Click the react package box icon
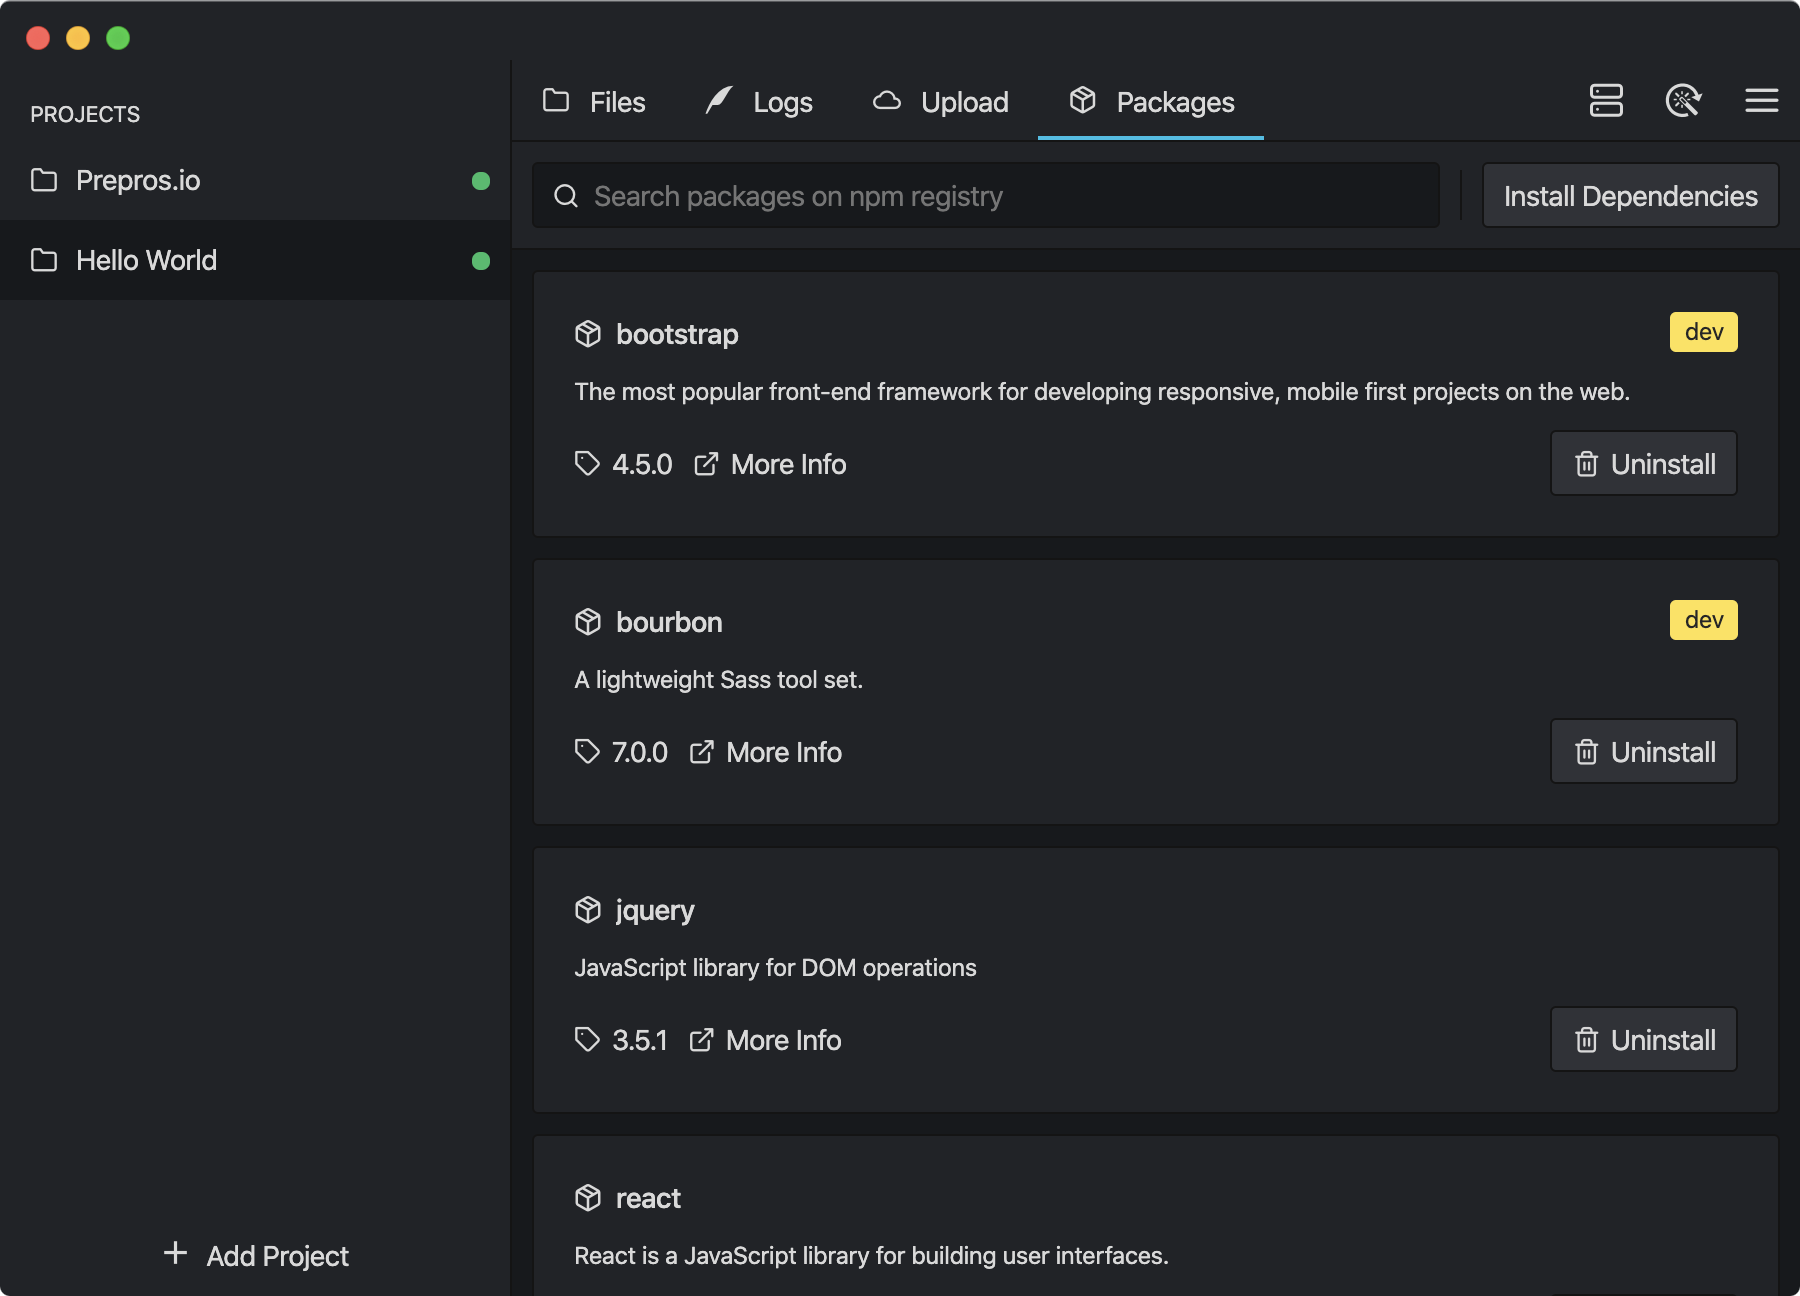Screen dimensions: 1800x1296 click(x=588, y=1198)
